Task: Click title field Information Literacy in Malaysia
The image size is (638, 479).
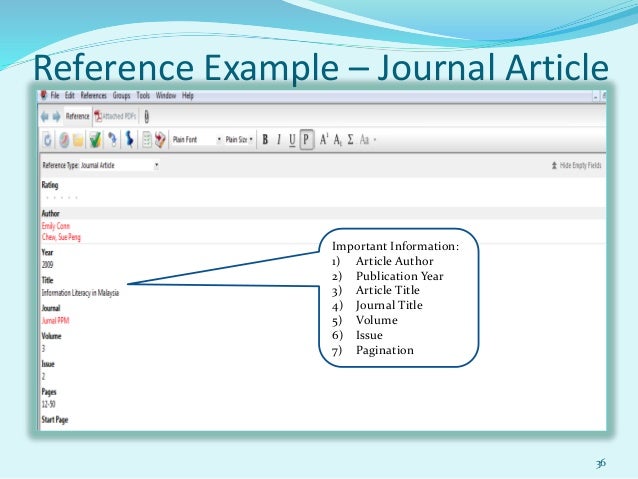Action: tap(80, 293)
